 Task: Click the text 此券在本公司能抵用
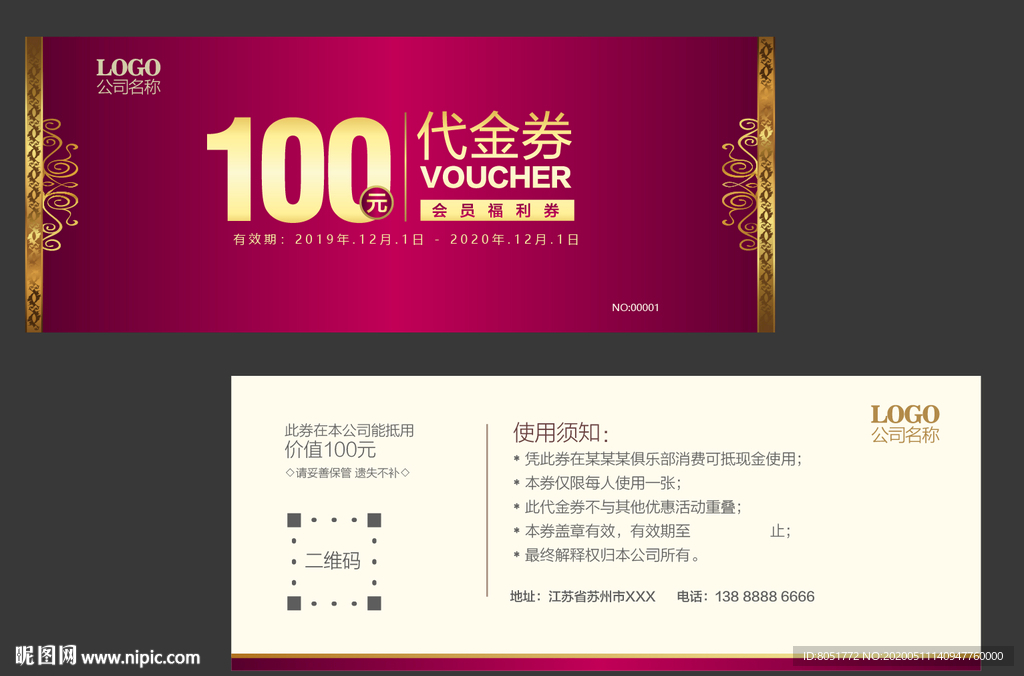coord(349,430)
